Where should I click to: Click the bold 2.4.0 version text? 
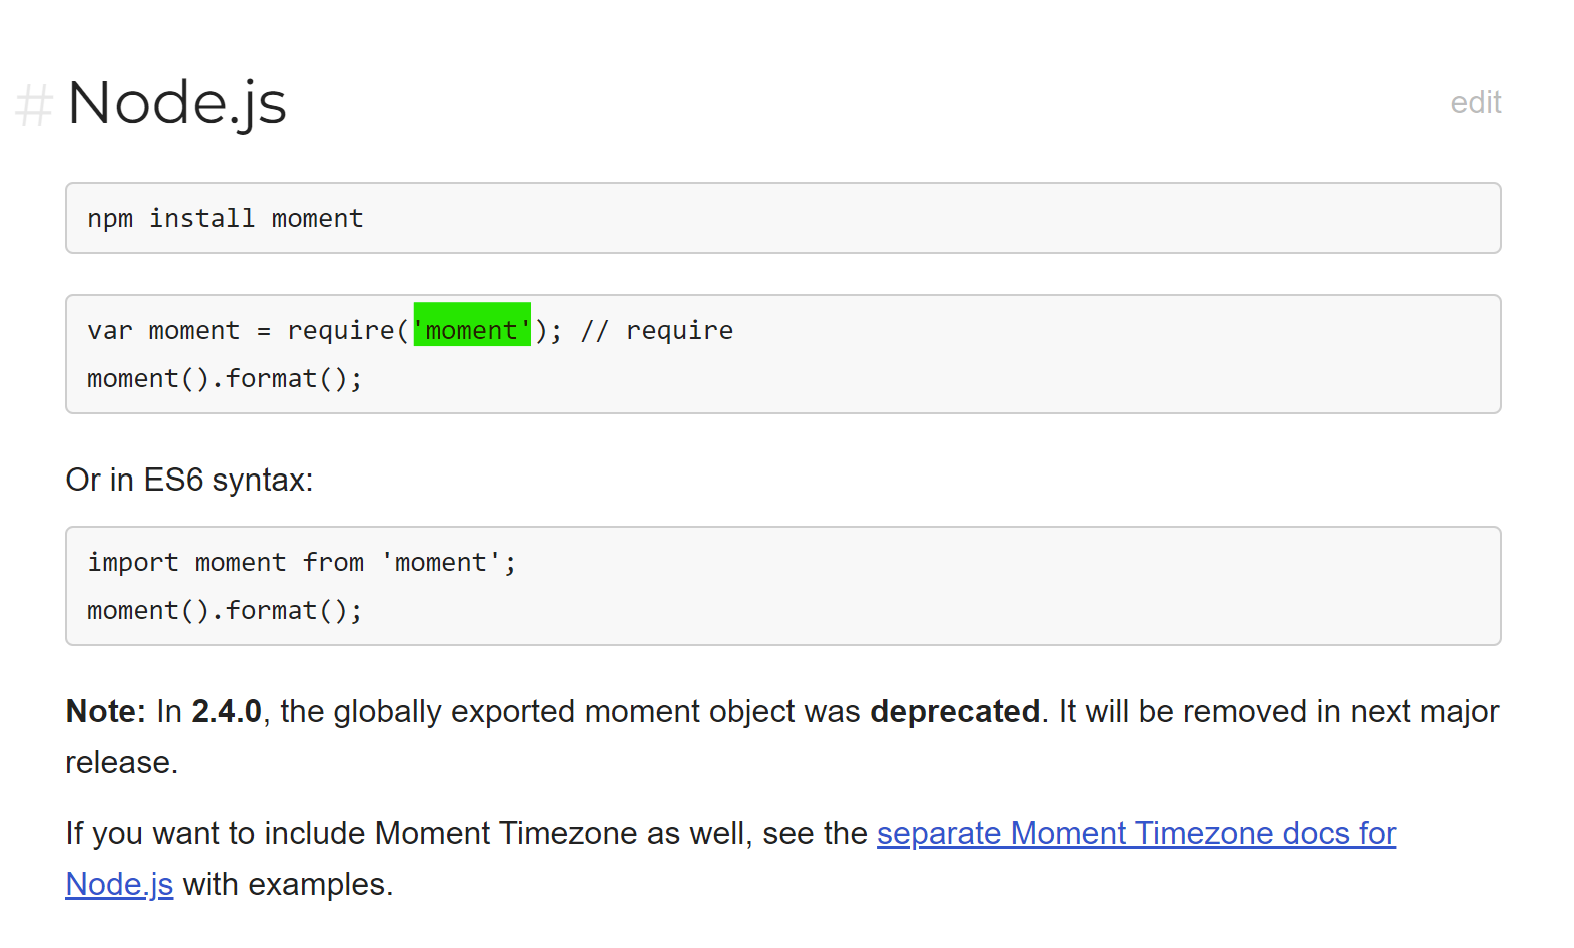coord(226,711)
